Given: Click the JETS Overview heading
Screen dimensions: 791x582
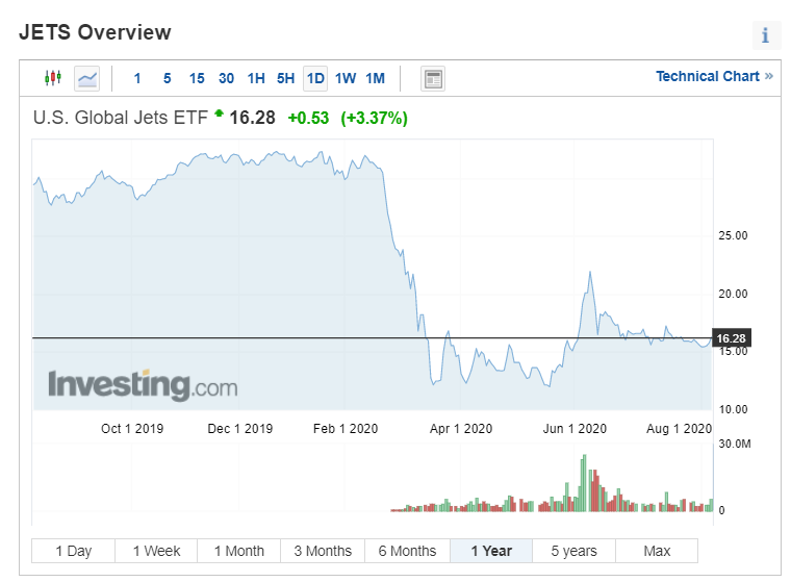Looking at the screenshot, I should [95, 32].
